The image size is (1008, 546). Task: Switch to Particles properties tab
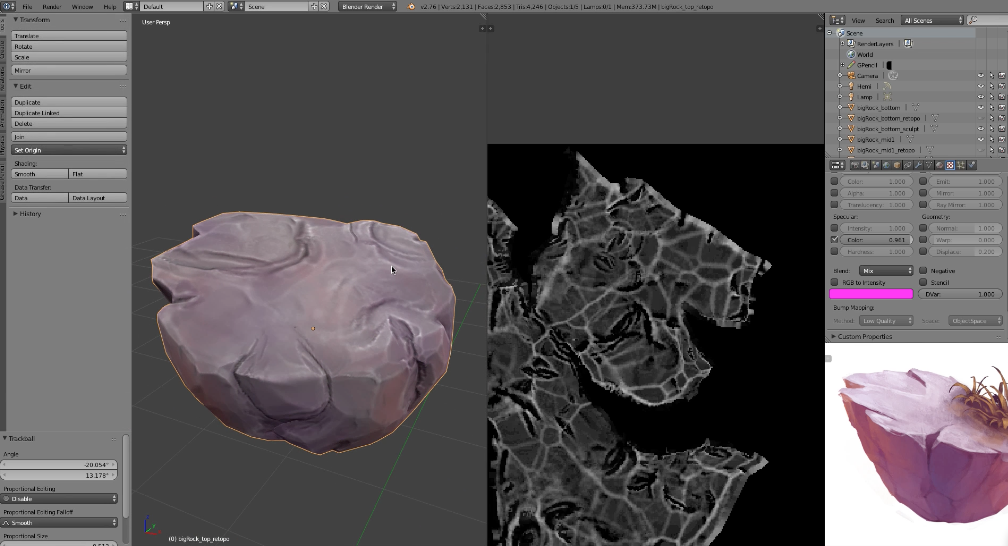point(960,165)
